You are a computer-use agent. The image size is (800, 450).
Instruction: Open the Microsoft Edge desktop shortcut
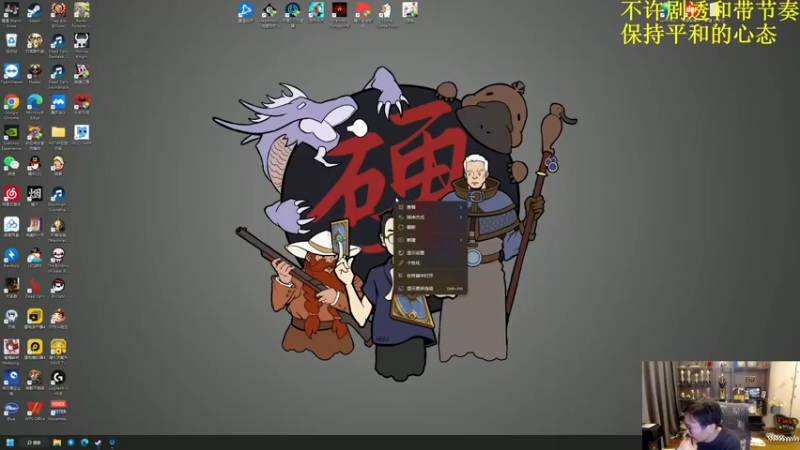(x=35, y=107)
